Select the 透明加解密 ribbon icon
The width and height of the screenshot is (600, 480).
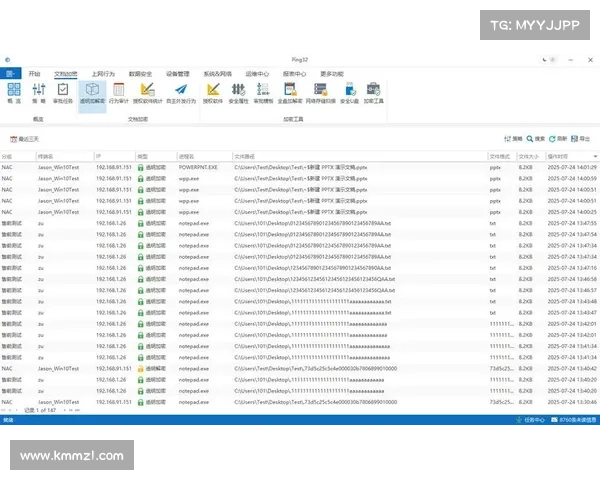92,93
